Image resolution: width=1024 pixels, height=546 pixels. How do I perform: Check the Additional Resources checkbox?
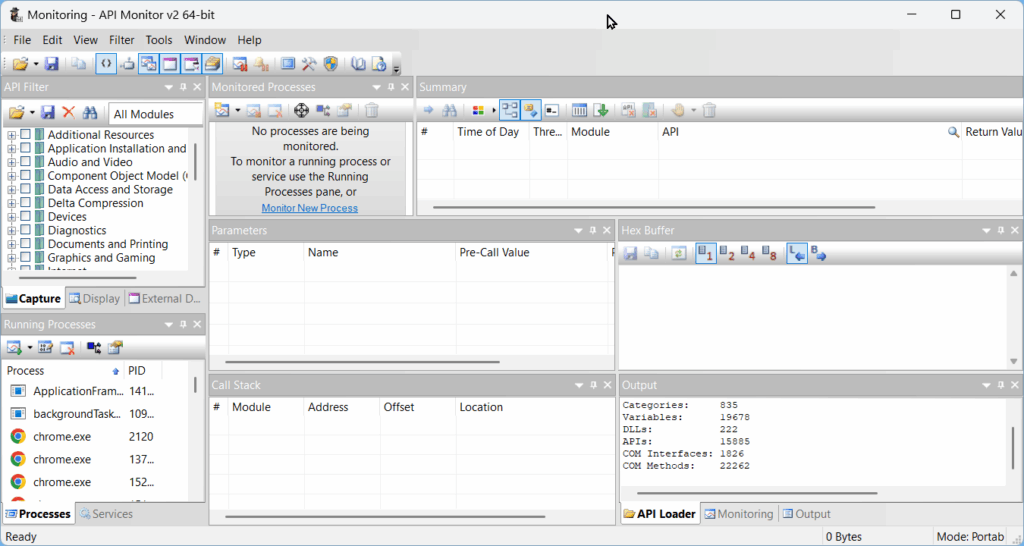25,135
